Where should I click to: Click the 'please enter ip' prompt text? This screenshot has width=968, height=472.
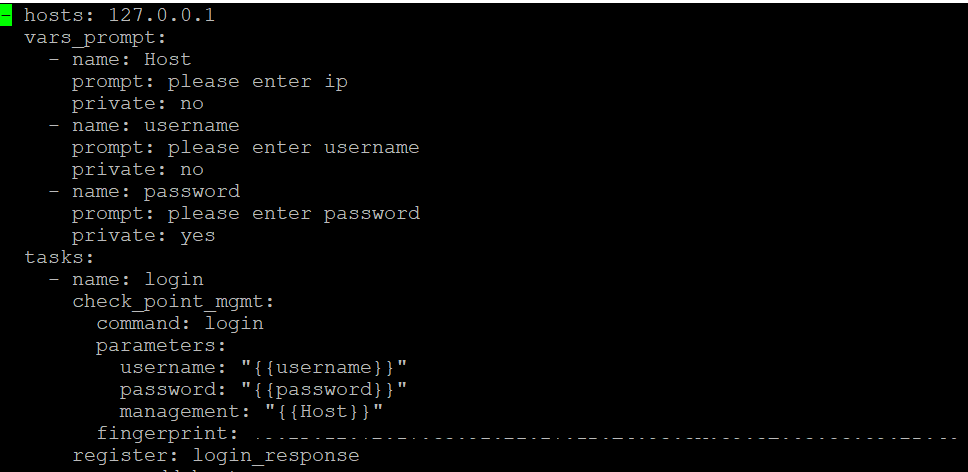pyautogui.click(x=257, y=82)
